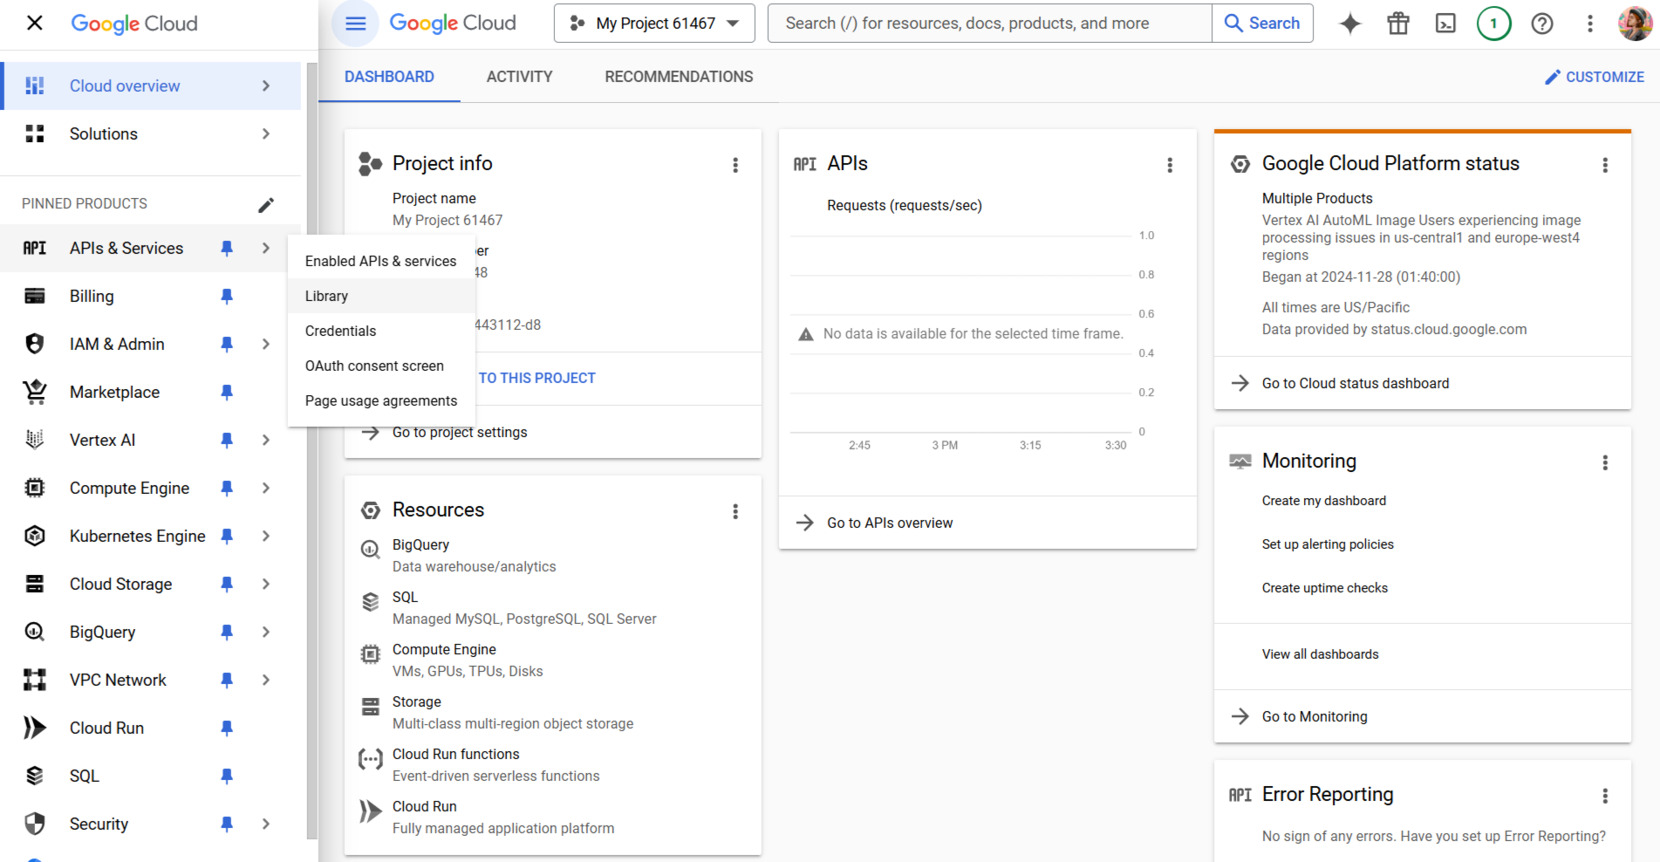Open Error Reporting card three-dot menu

[1605, 796]
